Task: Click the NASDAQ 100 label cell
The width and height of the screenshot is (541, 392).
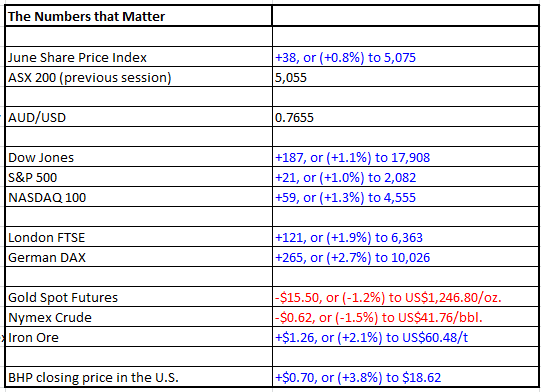Action: click(x=139, y=197)
